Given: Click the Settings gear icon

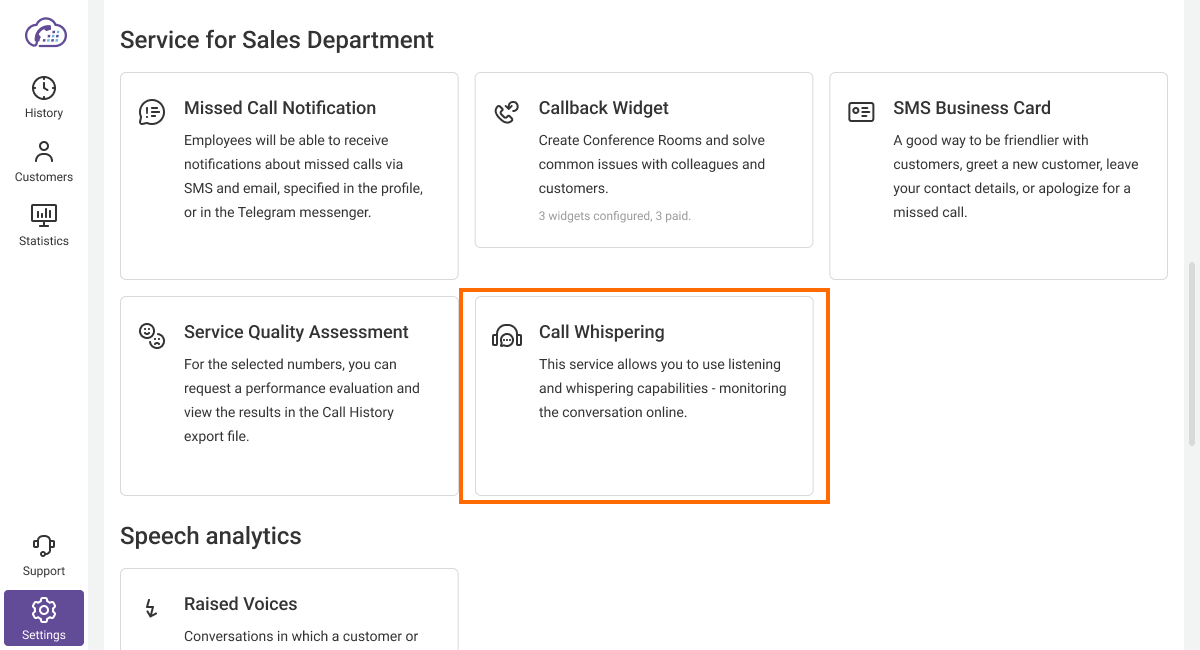Looking at the screenshot, I should (x=44, y=609).
